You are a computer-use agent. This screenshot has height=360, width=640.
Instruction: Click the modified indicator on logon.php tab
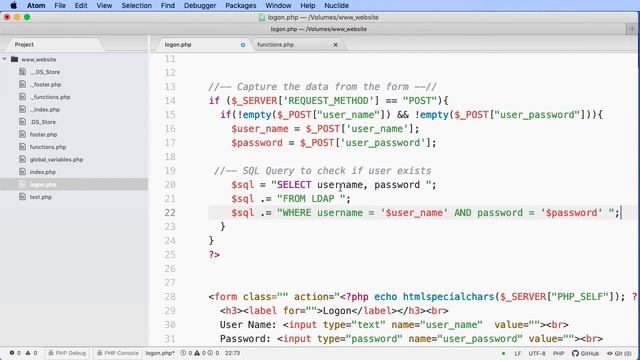click(x=243, y=45)
